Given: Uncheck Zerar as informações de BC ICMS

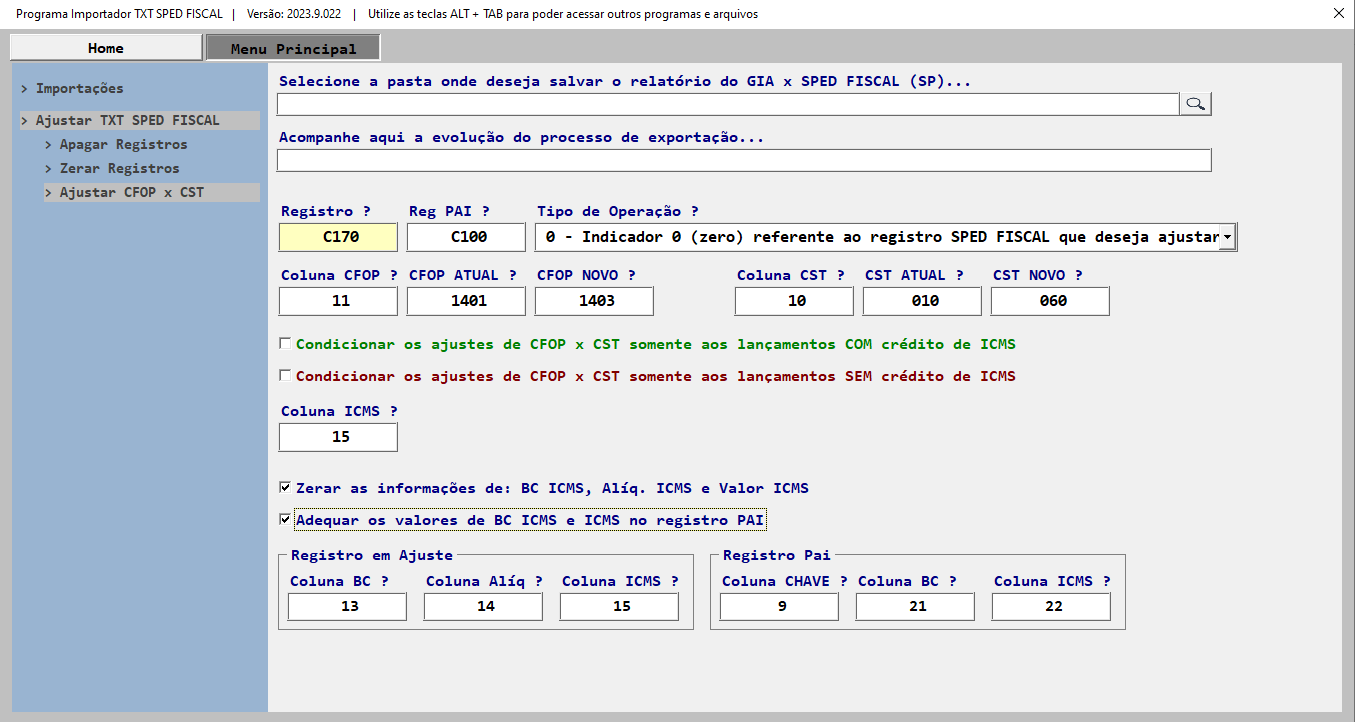Looking at the screenshot, I should [286, 488].
